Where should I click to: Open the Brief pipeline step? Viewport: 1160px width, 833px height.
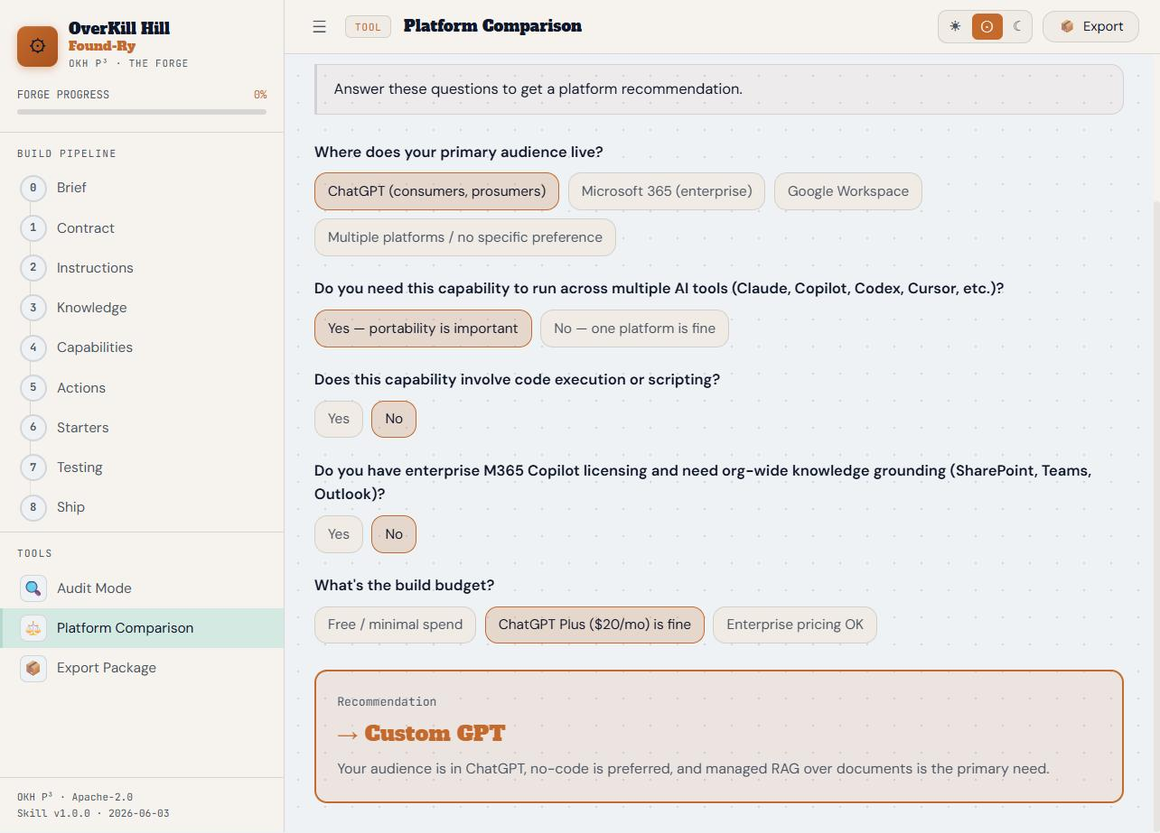141,188
